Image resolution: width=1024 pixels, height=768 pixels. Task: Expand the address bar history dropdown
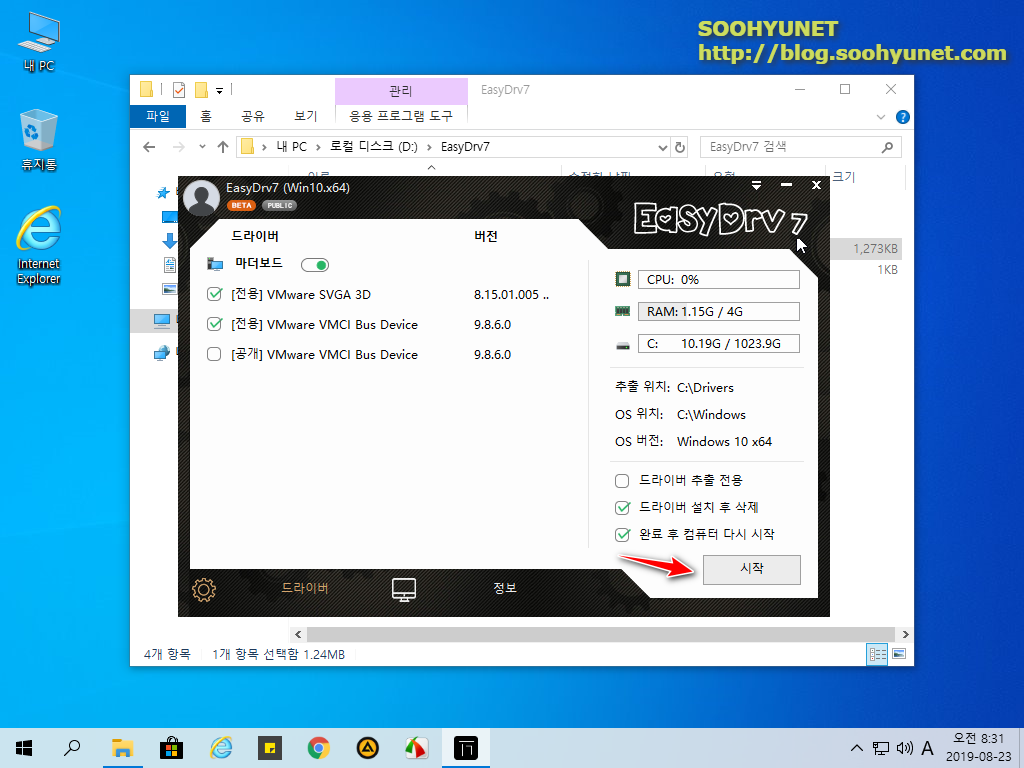point(663,147)
